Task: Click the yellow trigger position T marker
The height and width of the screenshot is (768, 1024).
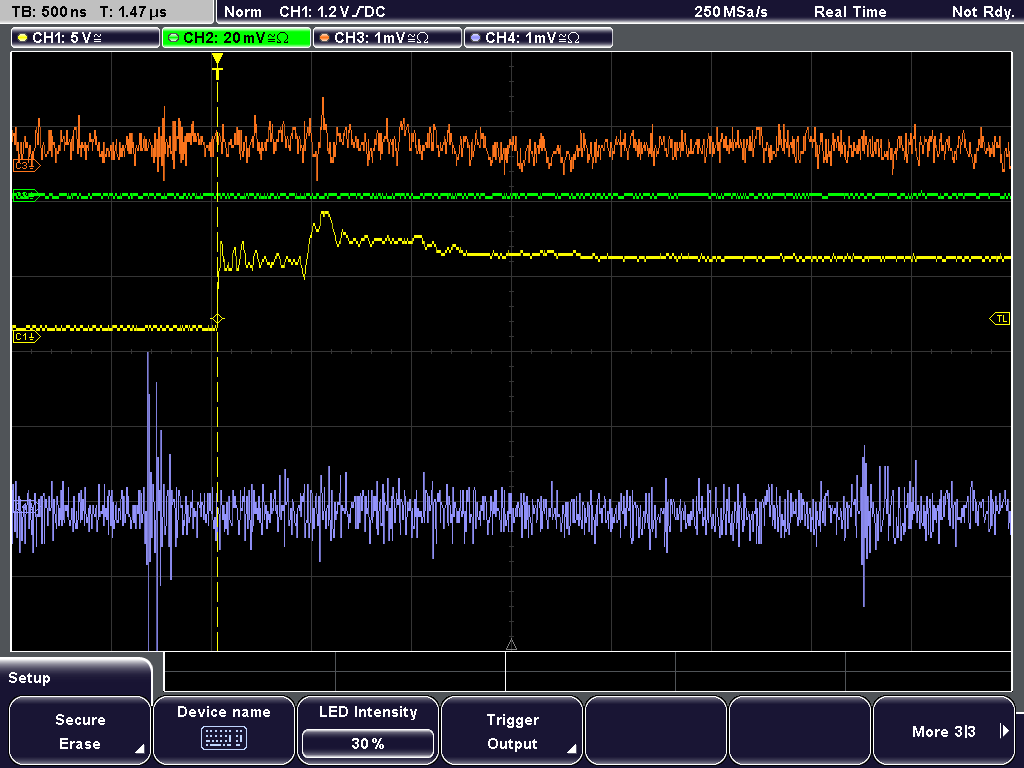Action: [x=217, y=66]
